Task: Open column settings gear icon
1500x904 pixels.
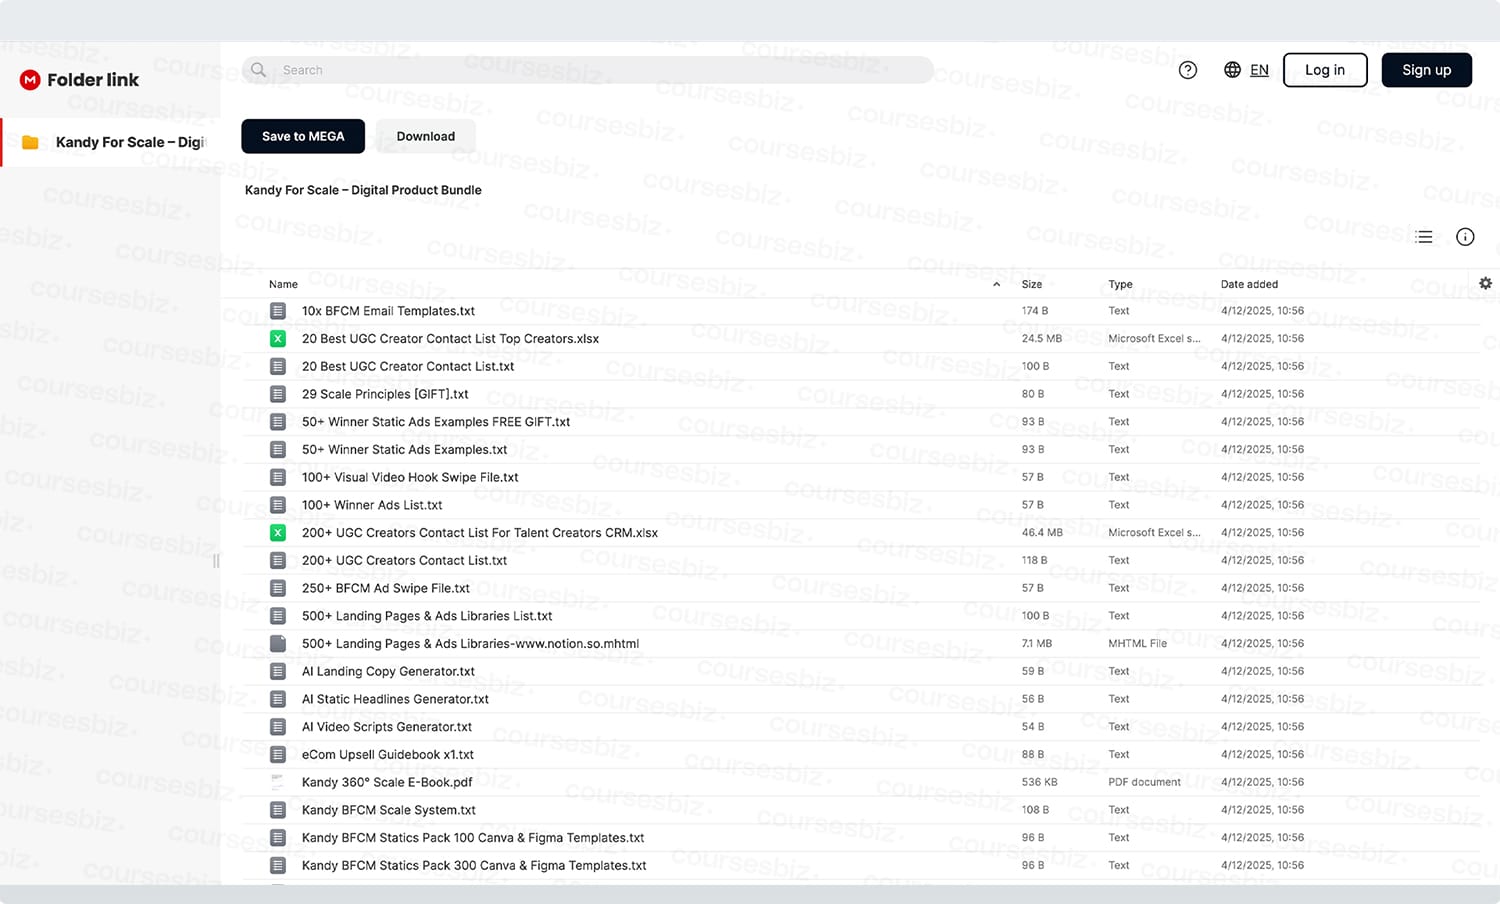Action: point(1485,284)
